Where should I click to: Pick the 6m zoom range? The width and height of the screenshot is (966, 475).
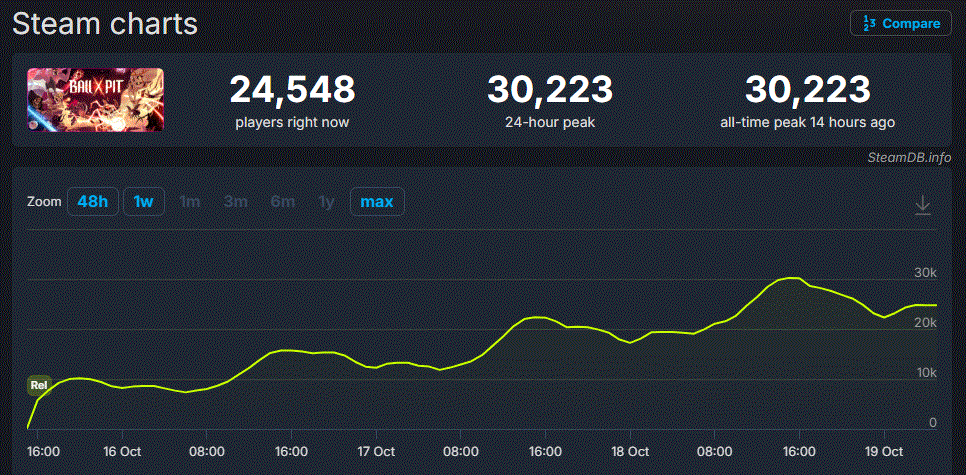[x=282, y=202]
